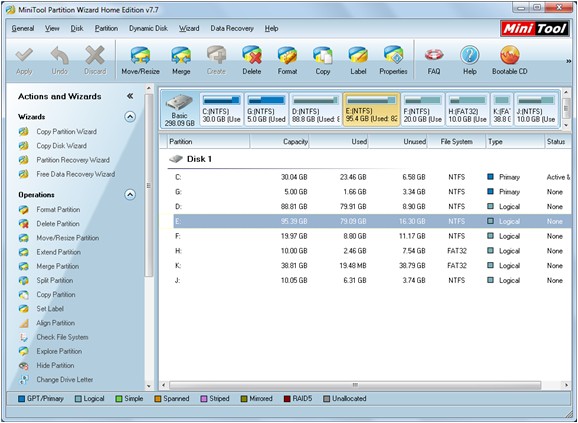Click disk map scroll down arrow
578x423 pixels.
567,126
